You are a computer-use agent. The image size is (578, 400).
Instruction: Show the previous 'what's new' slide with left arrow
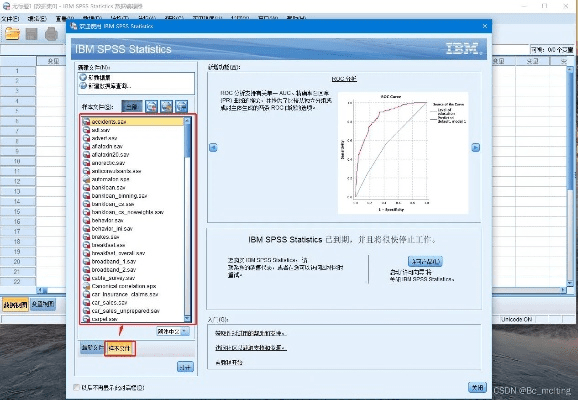pyautogui.click(x=213, y=147)
